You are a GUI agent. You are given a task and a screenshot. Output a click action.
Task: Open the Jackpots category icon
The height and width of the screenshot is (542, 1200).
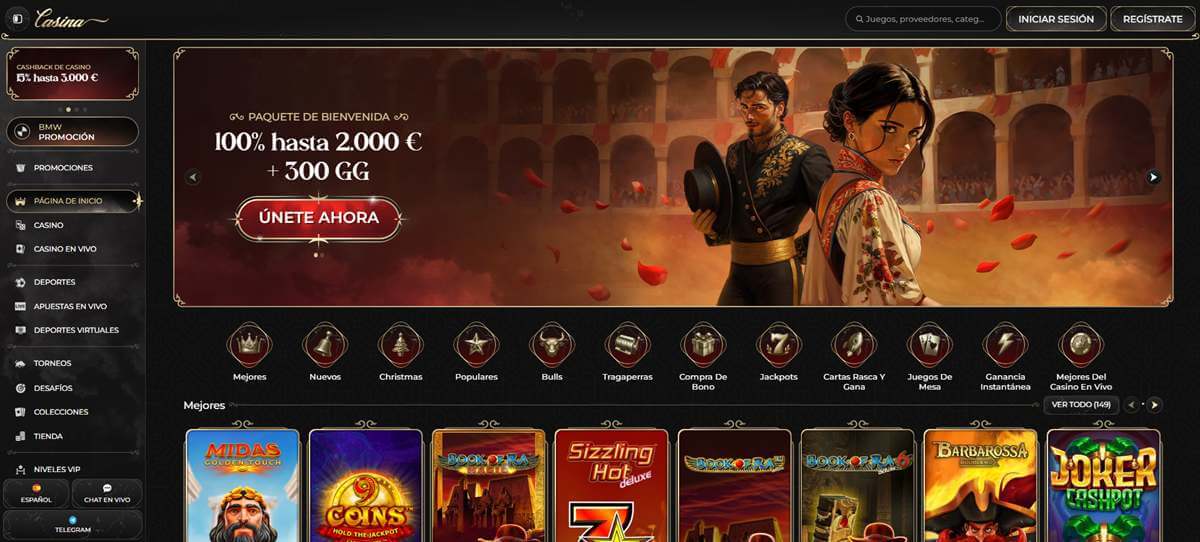(x=778, y=344)
